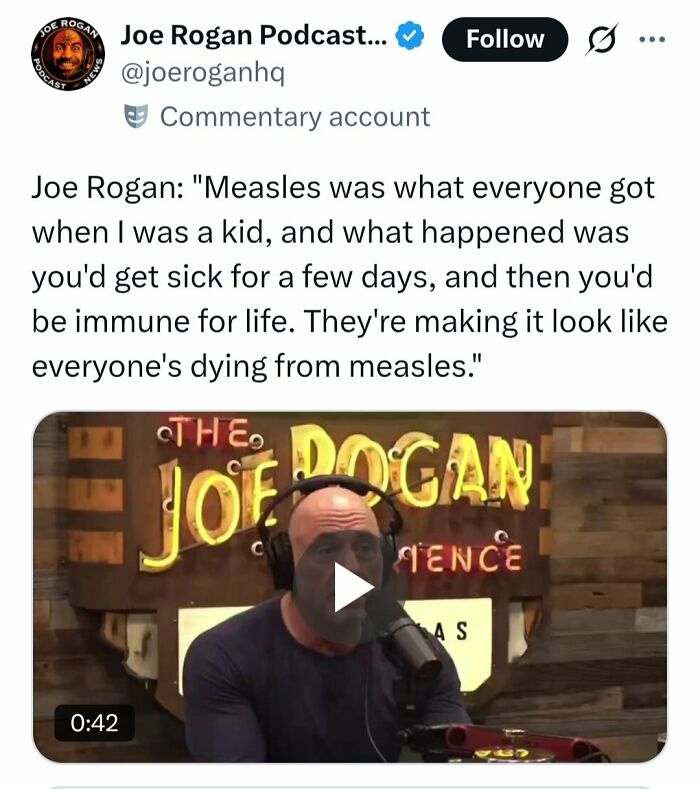Click the "Joe Rogan Podcast..." display name
700x789 pixels.
pyautogui.click(x=256, y=37)
